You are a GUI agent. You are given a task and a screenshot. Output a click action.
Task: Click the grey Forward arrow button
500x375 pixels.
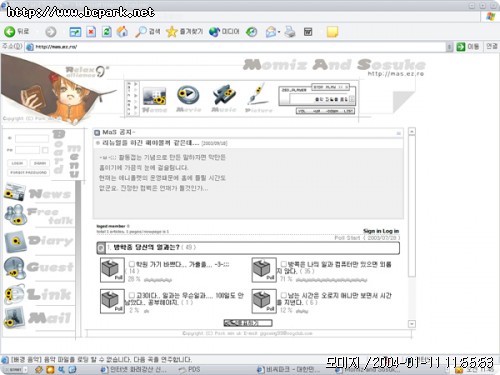tap(51, 32)
